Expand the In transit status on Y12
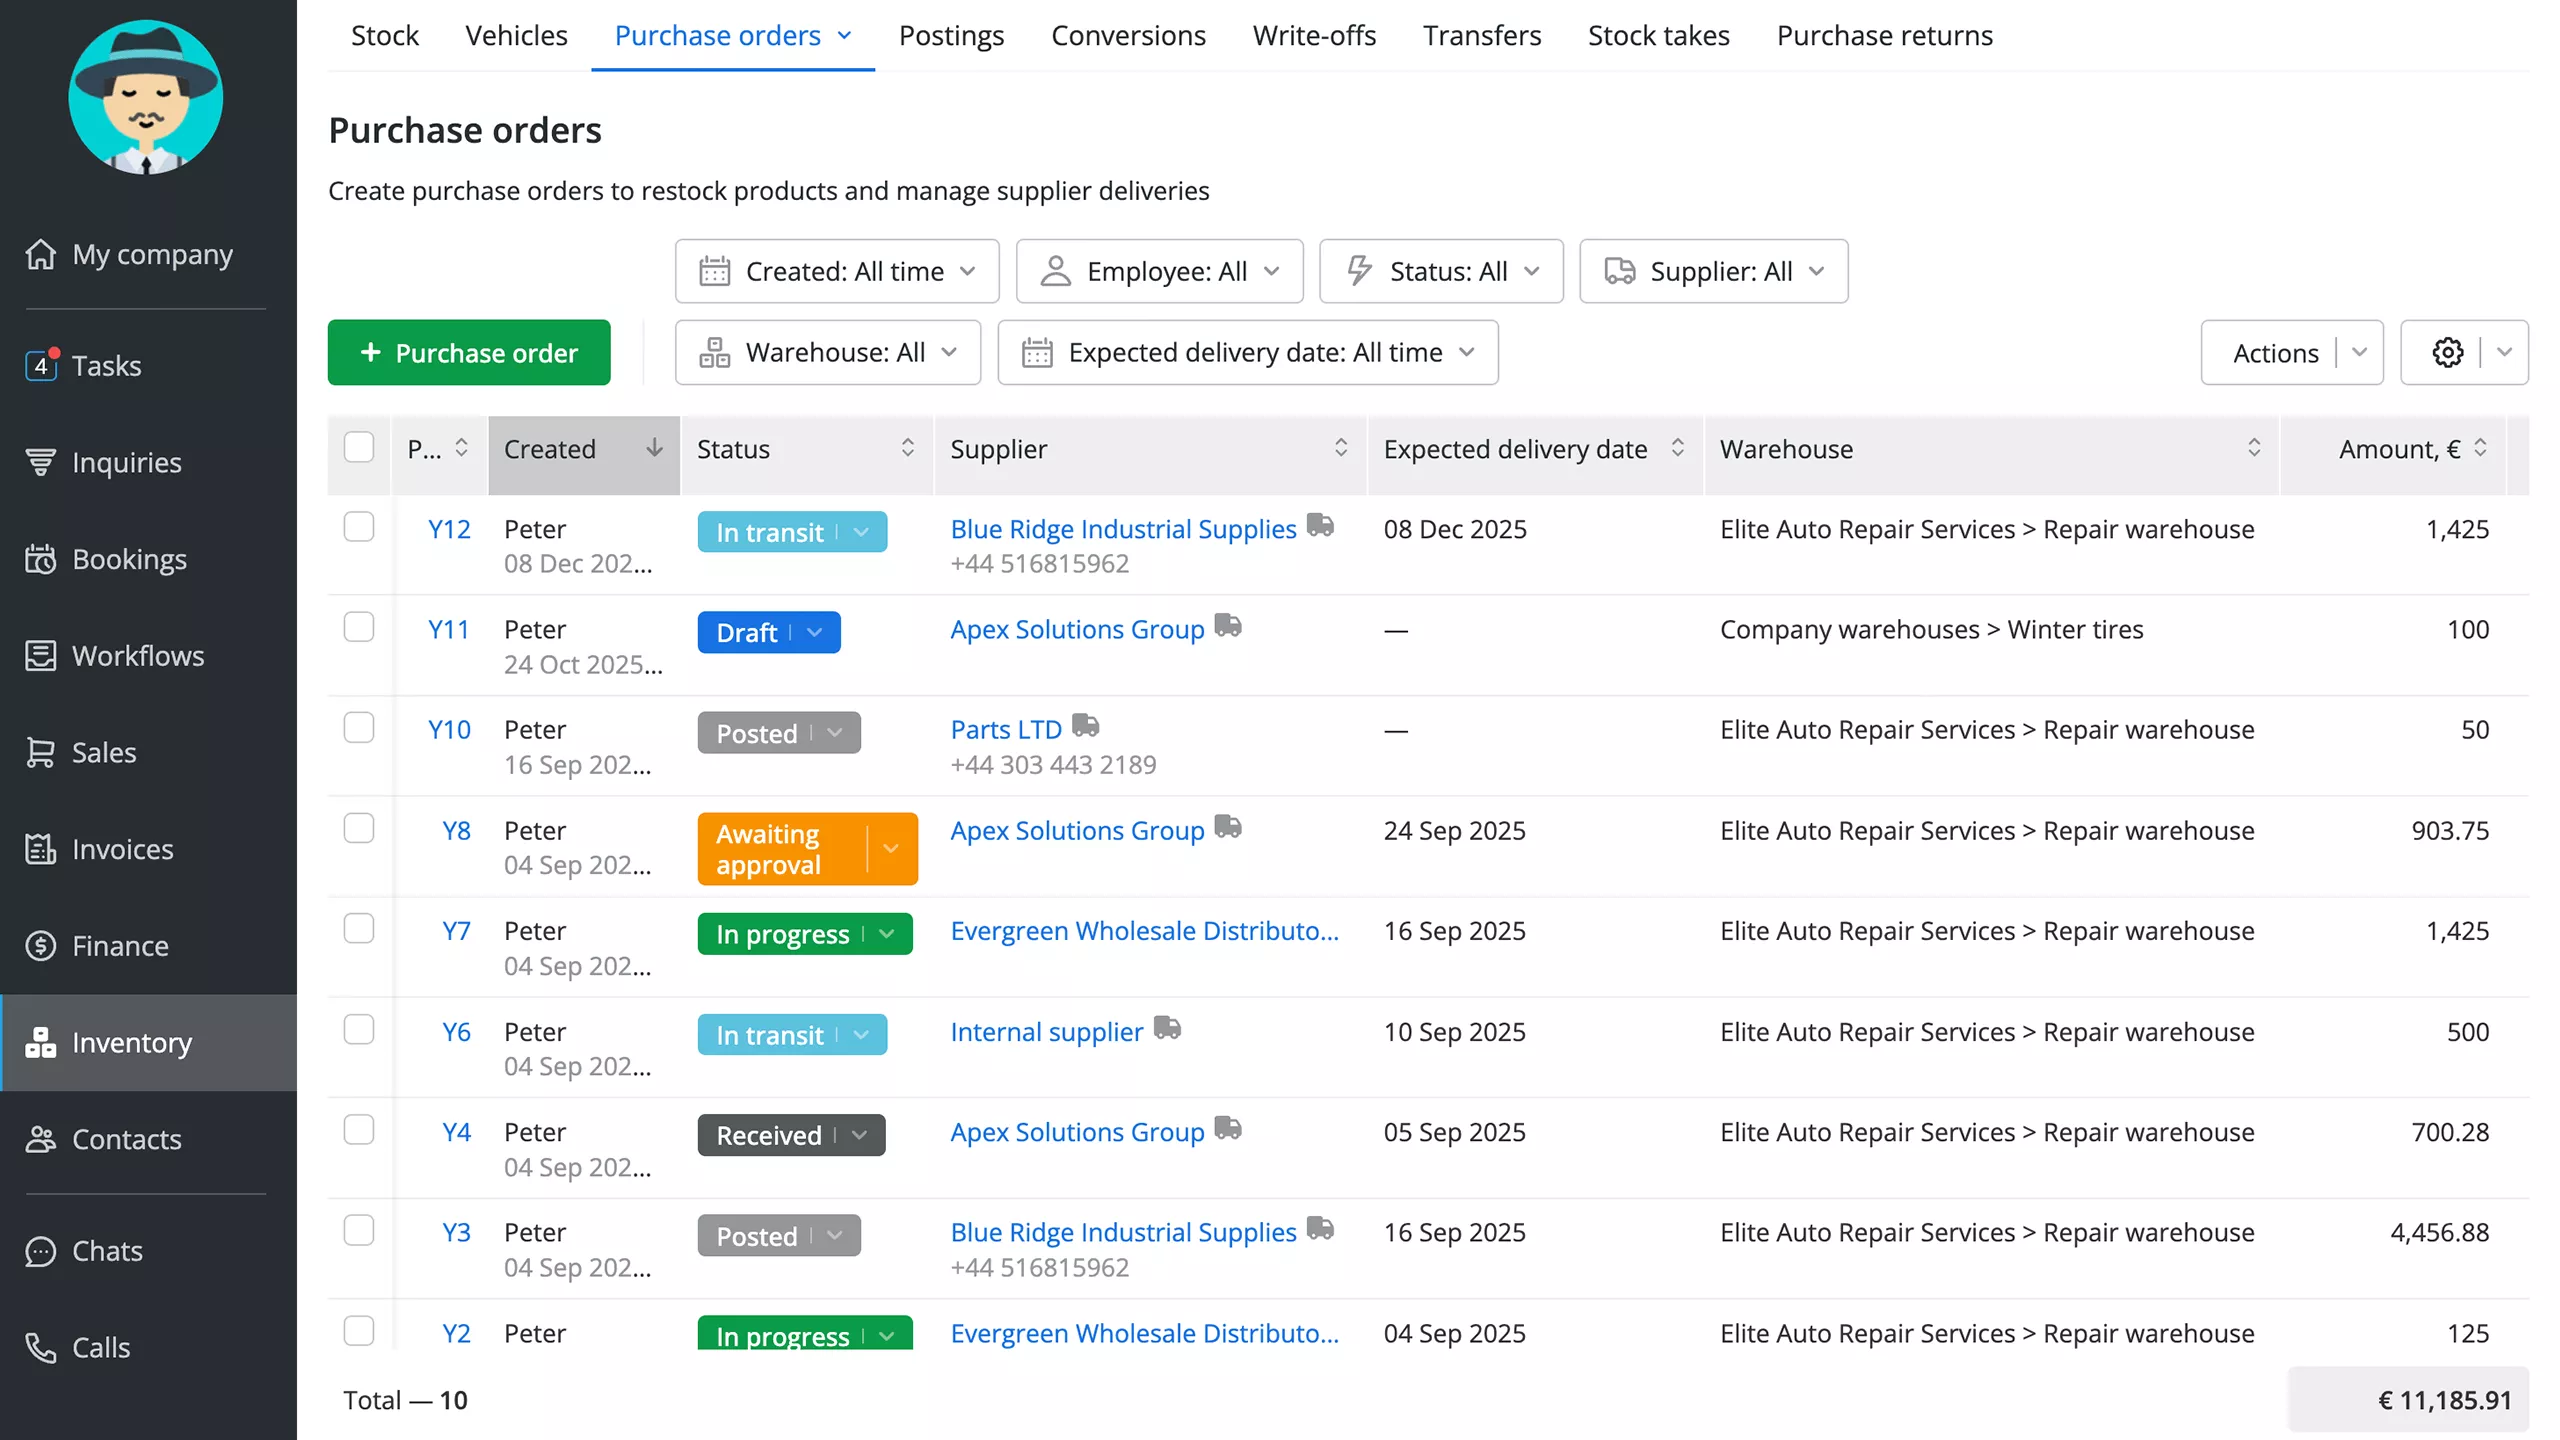This screenshot has width=2560, height=1440. 861,531
